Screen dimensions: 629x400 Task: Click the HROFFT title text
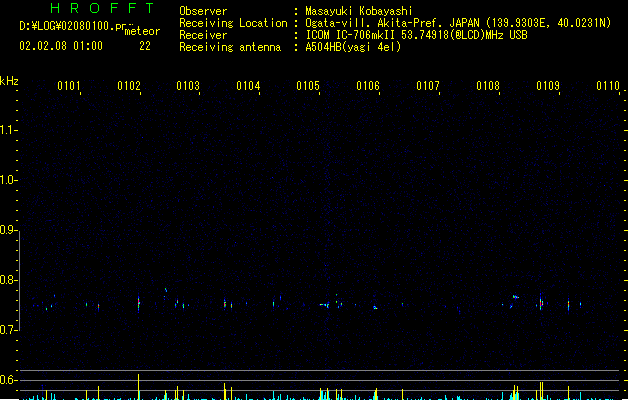coord(103,8)
